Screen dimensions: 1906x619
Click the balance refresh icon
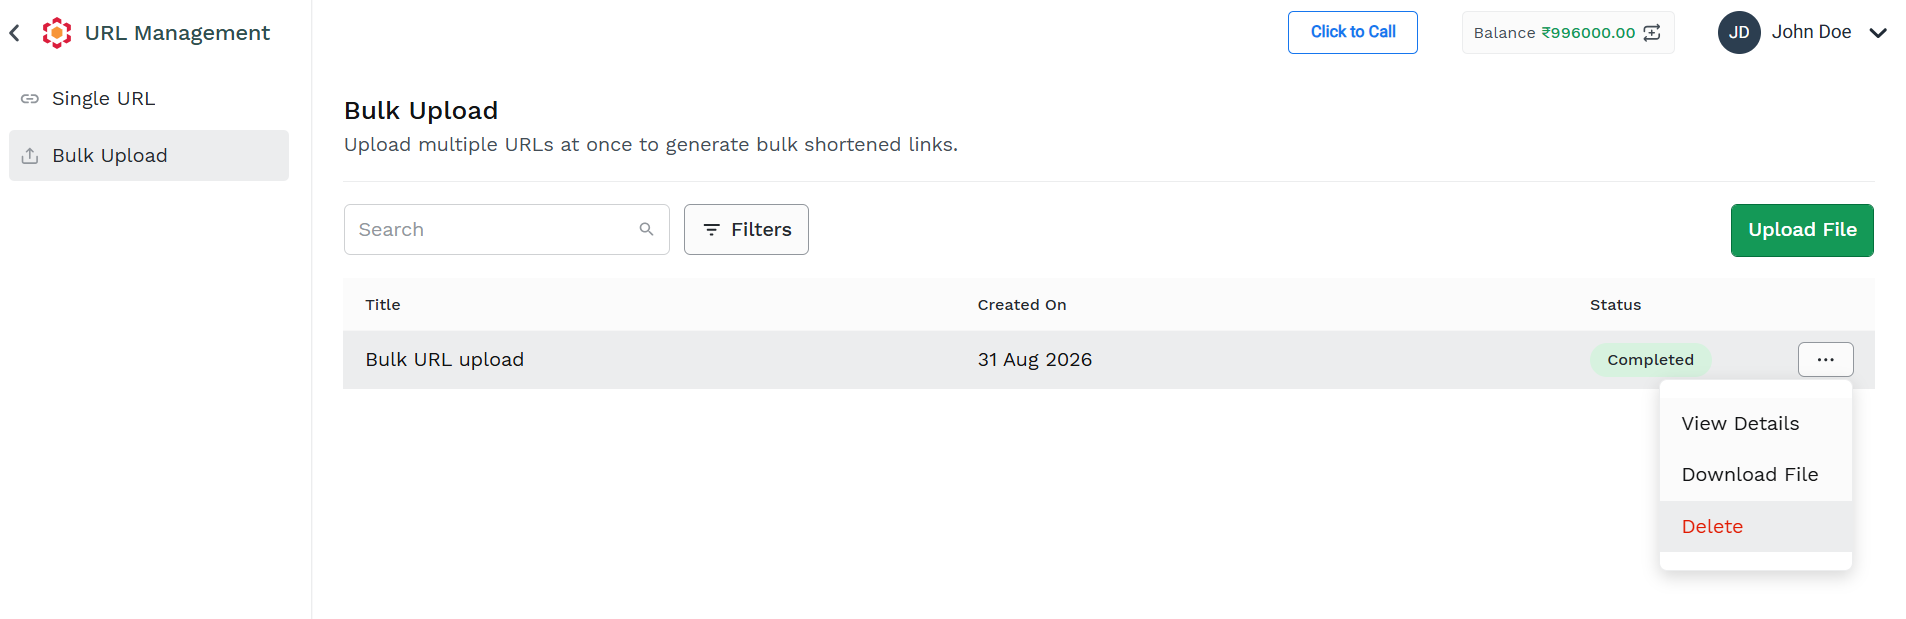1652,33
